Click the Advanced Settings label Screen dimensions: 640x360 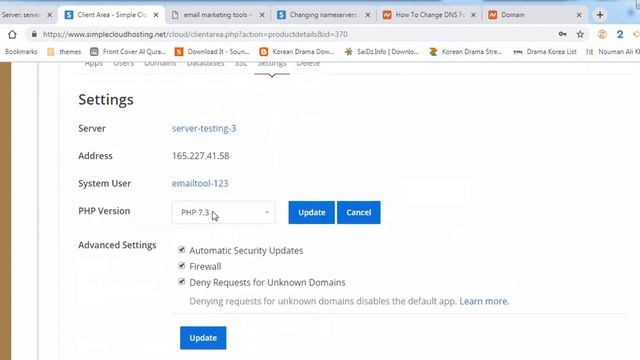[x=117, y=245]
